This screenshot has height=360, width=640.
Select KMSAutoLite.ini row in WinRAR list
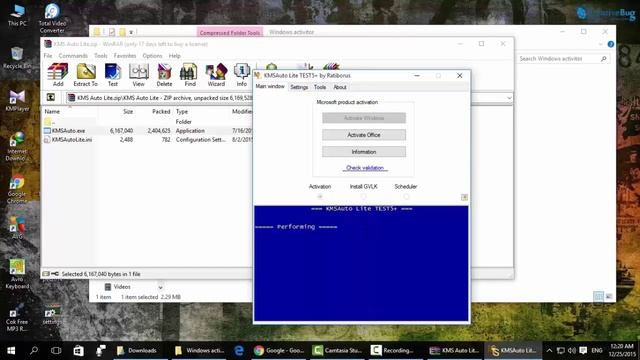(x=147, y=140)
